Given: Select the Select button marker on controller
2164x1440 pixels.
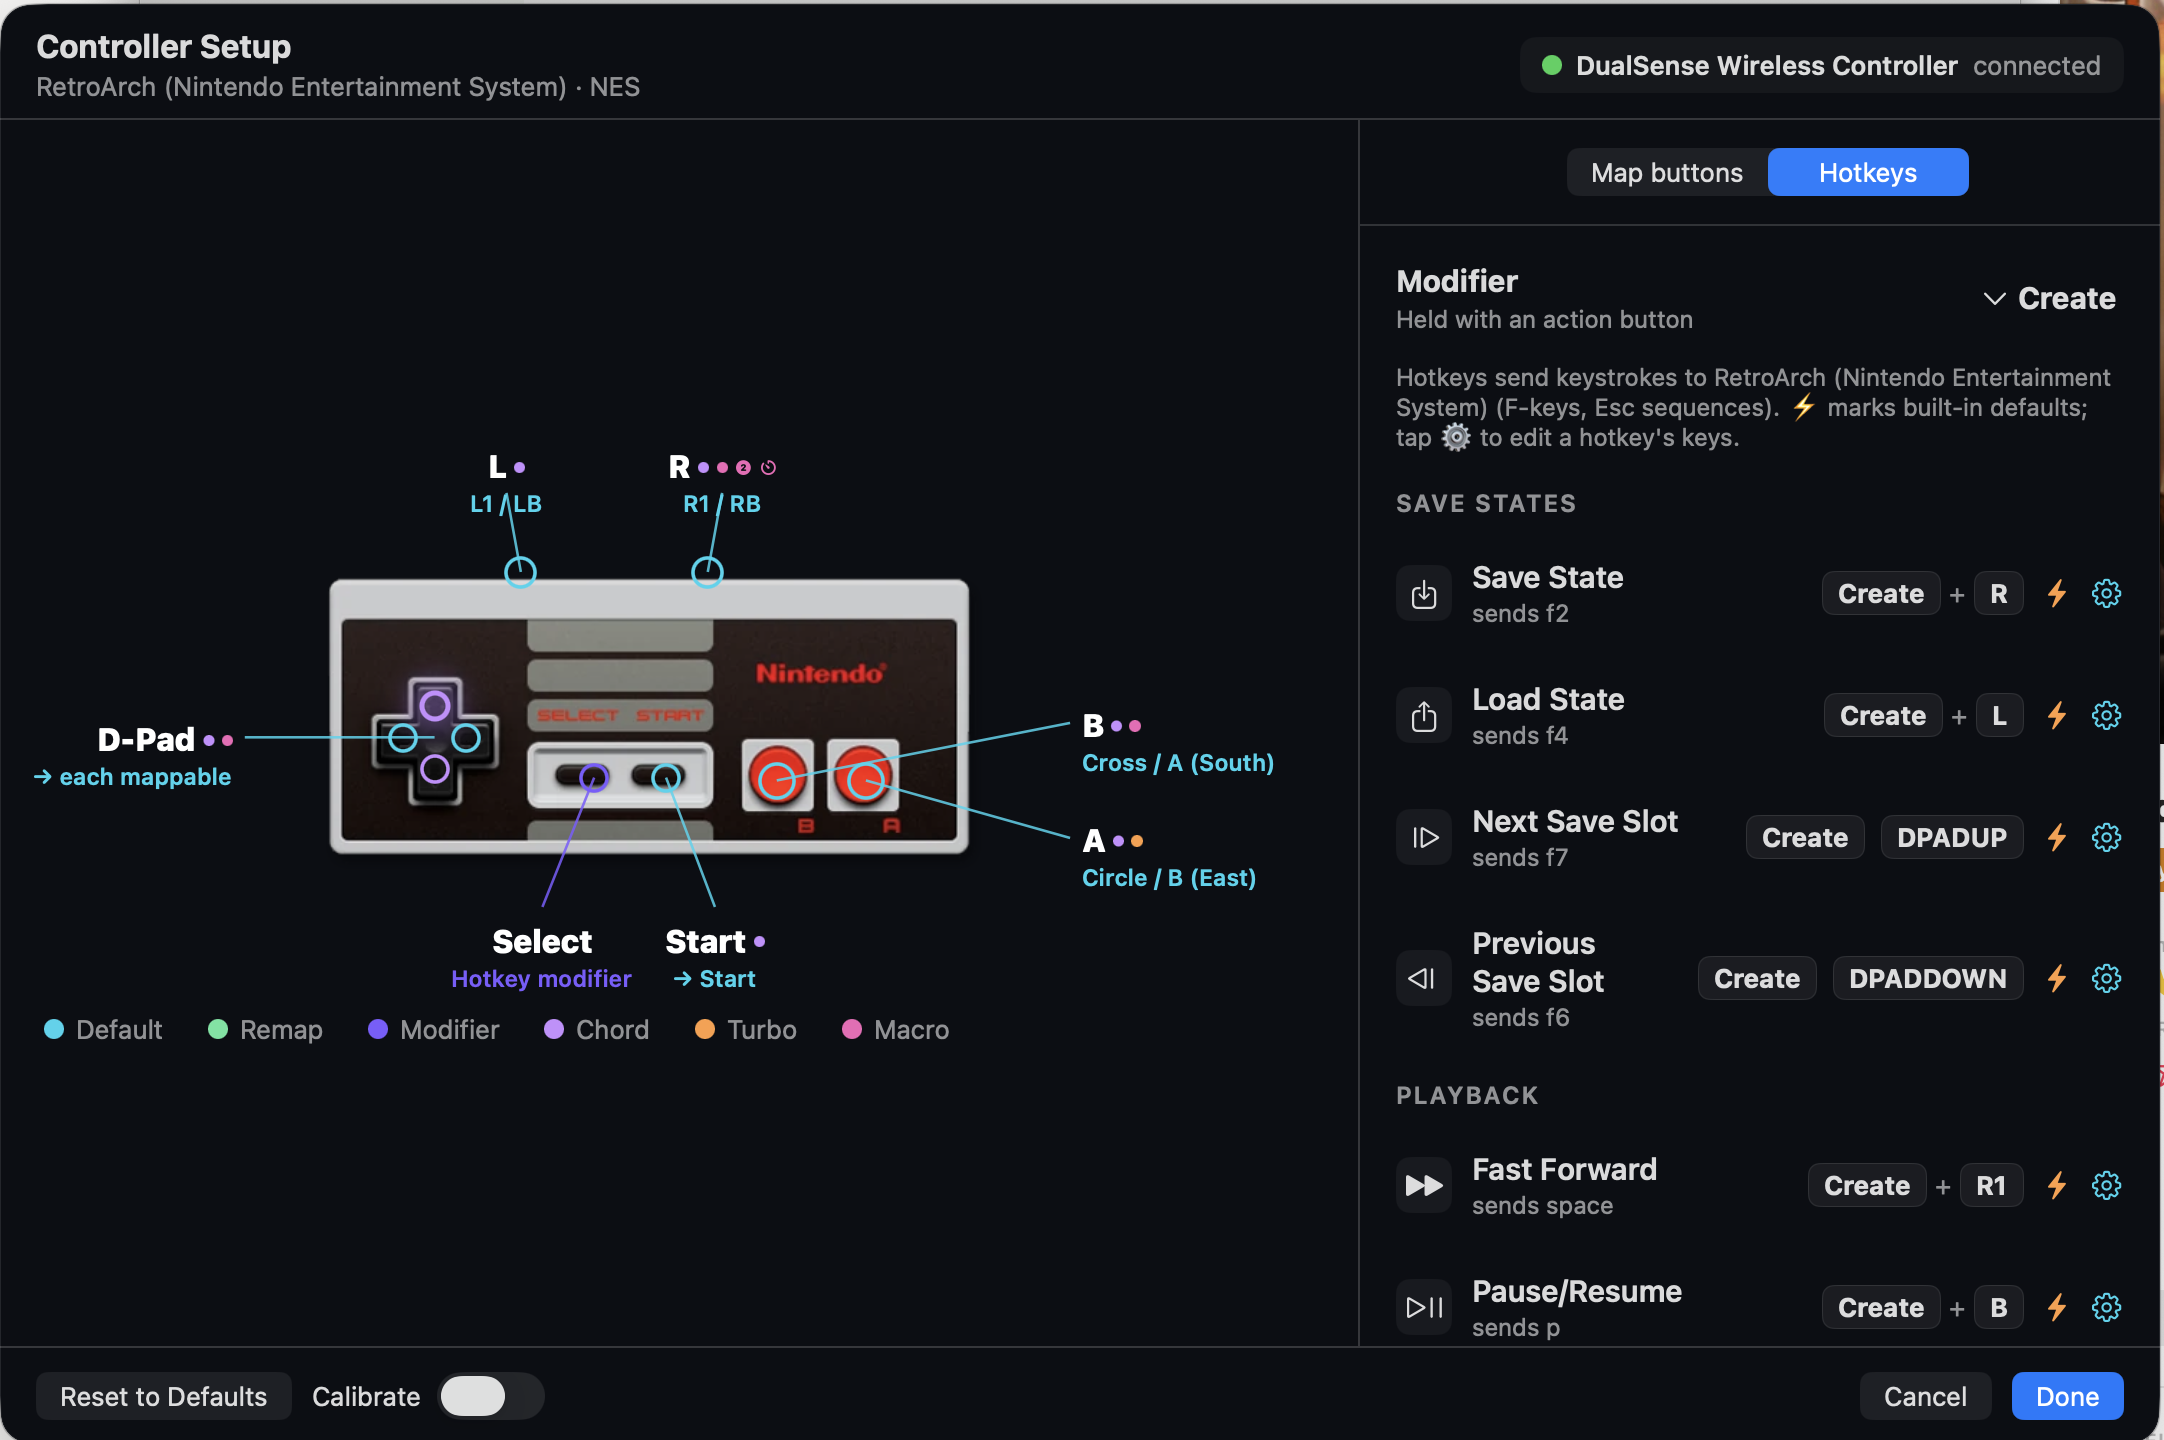Looking at the screenshot, I should tap(594, 777).
